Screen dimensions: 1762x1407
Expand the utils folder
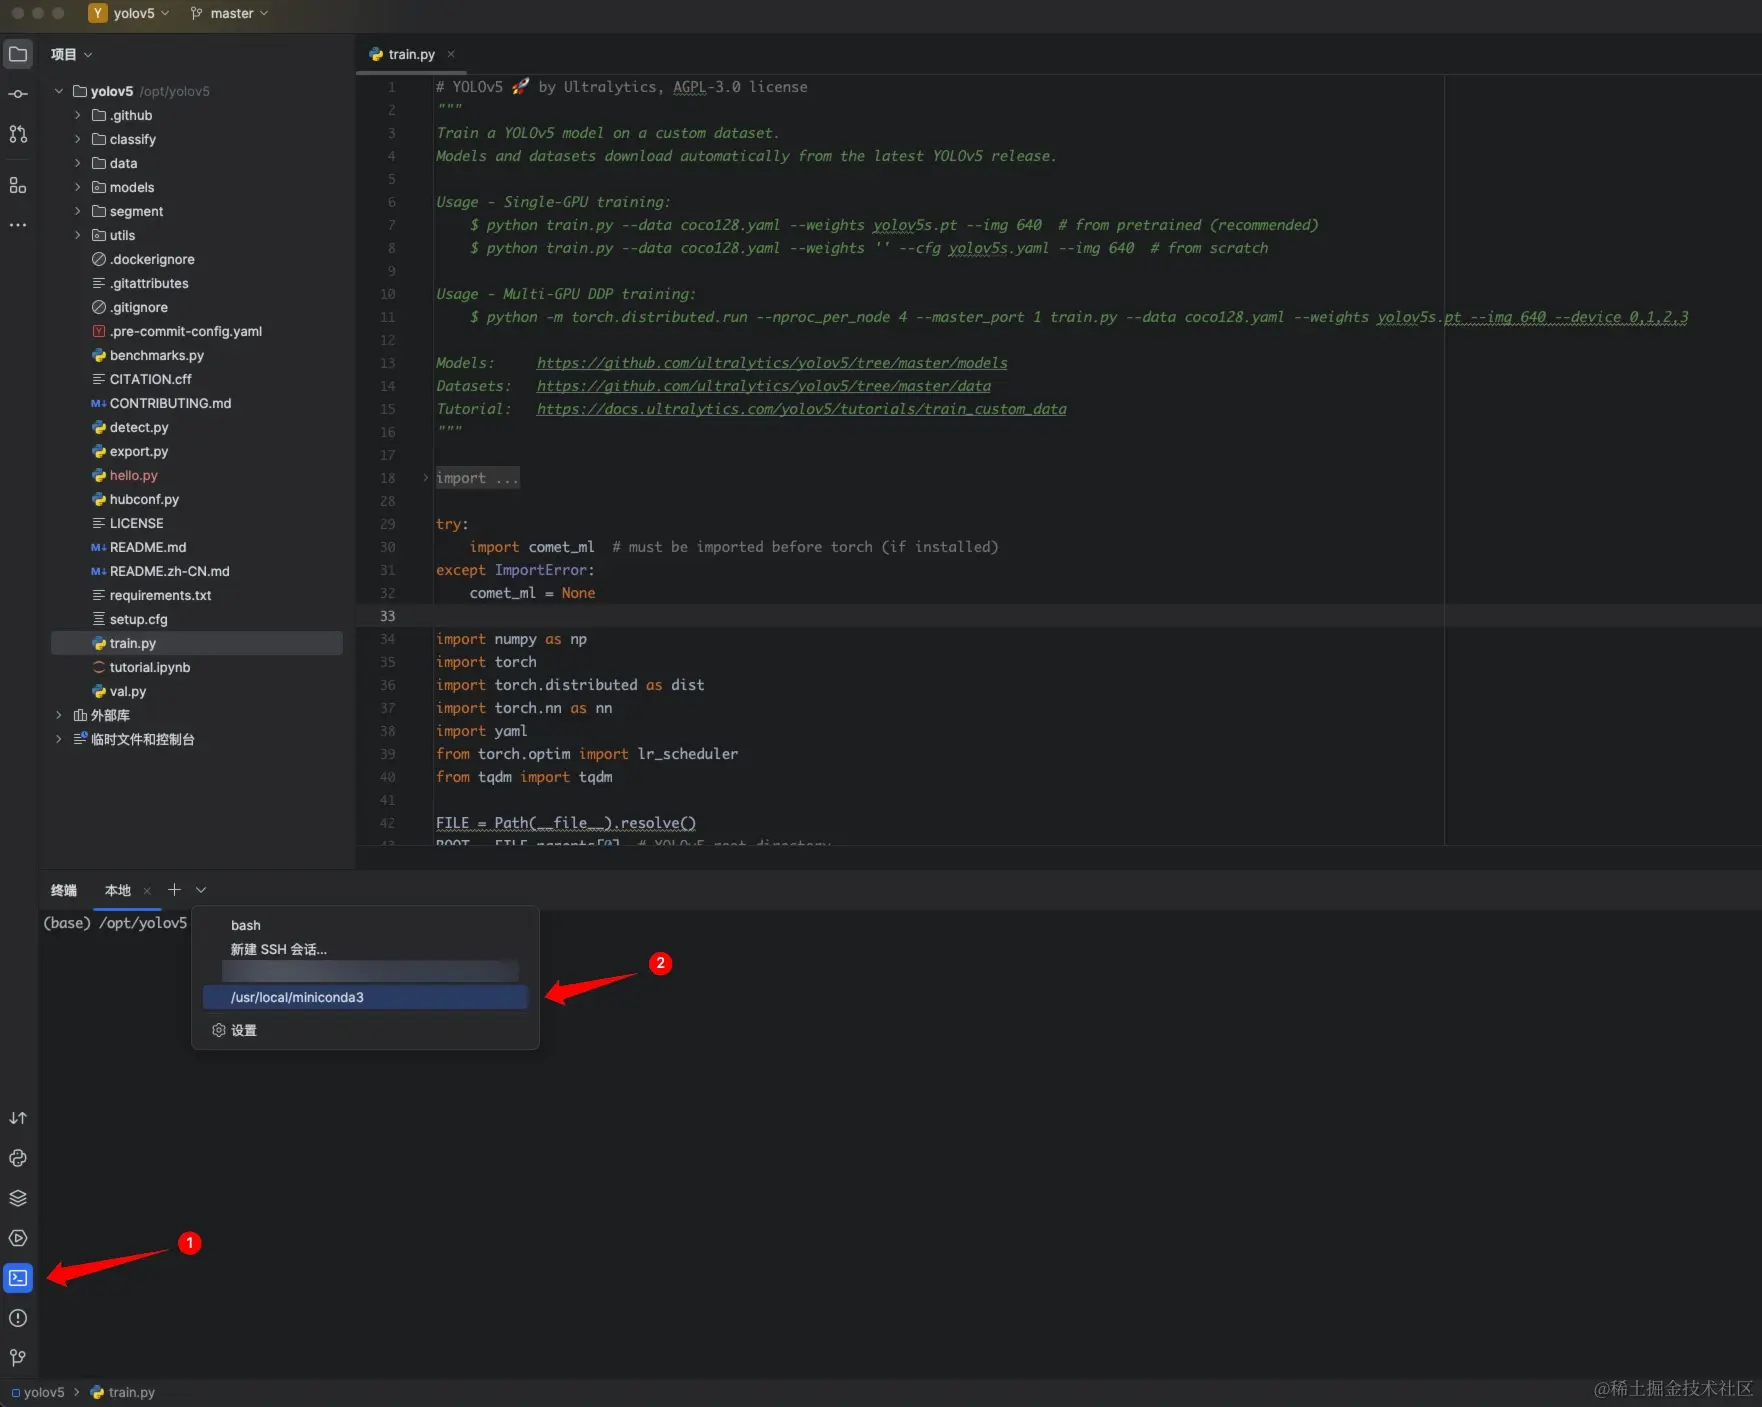[78, 235]
